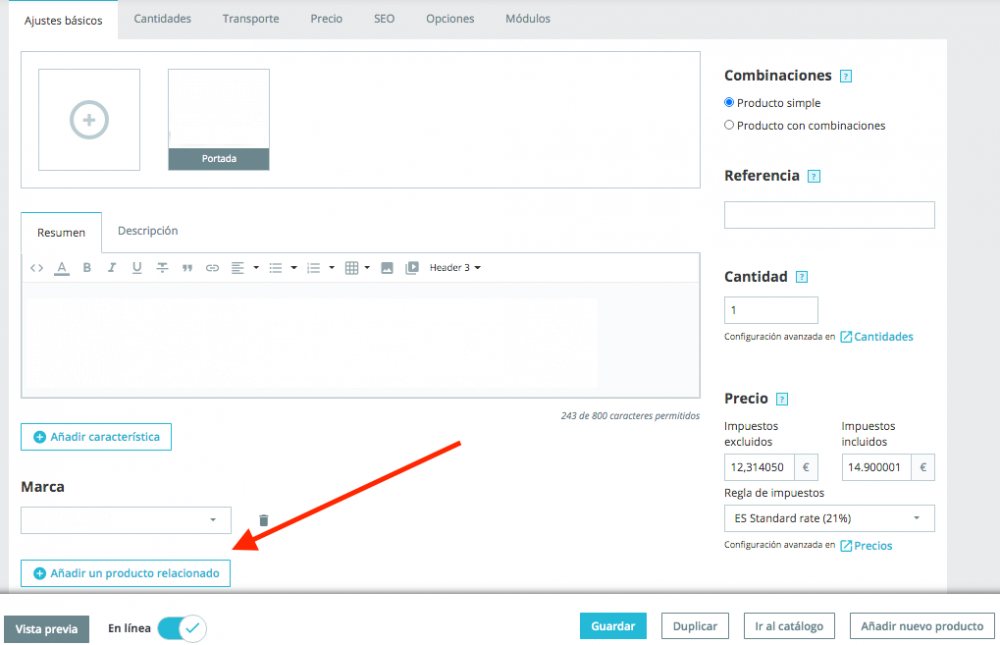Open the Precio tab
This screenshot has width=1000, height=645.
point(327,19)
